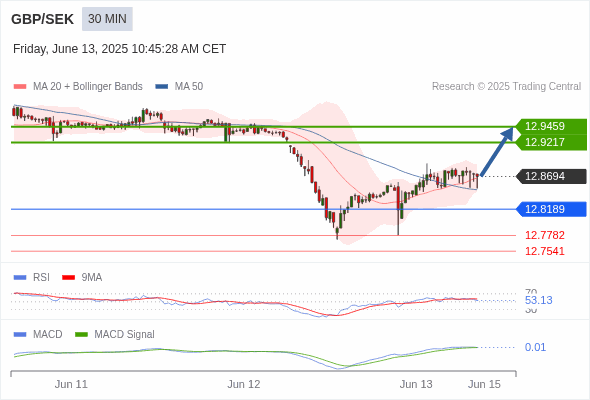Viewport: 590px width, 400px height.
Task: Click the MACD Signal legend label
Action: tap(124, 334)
